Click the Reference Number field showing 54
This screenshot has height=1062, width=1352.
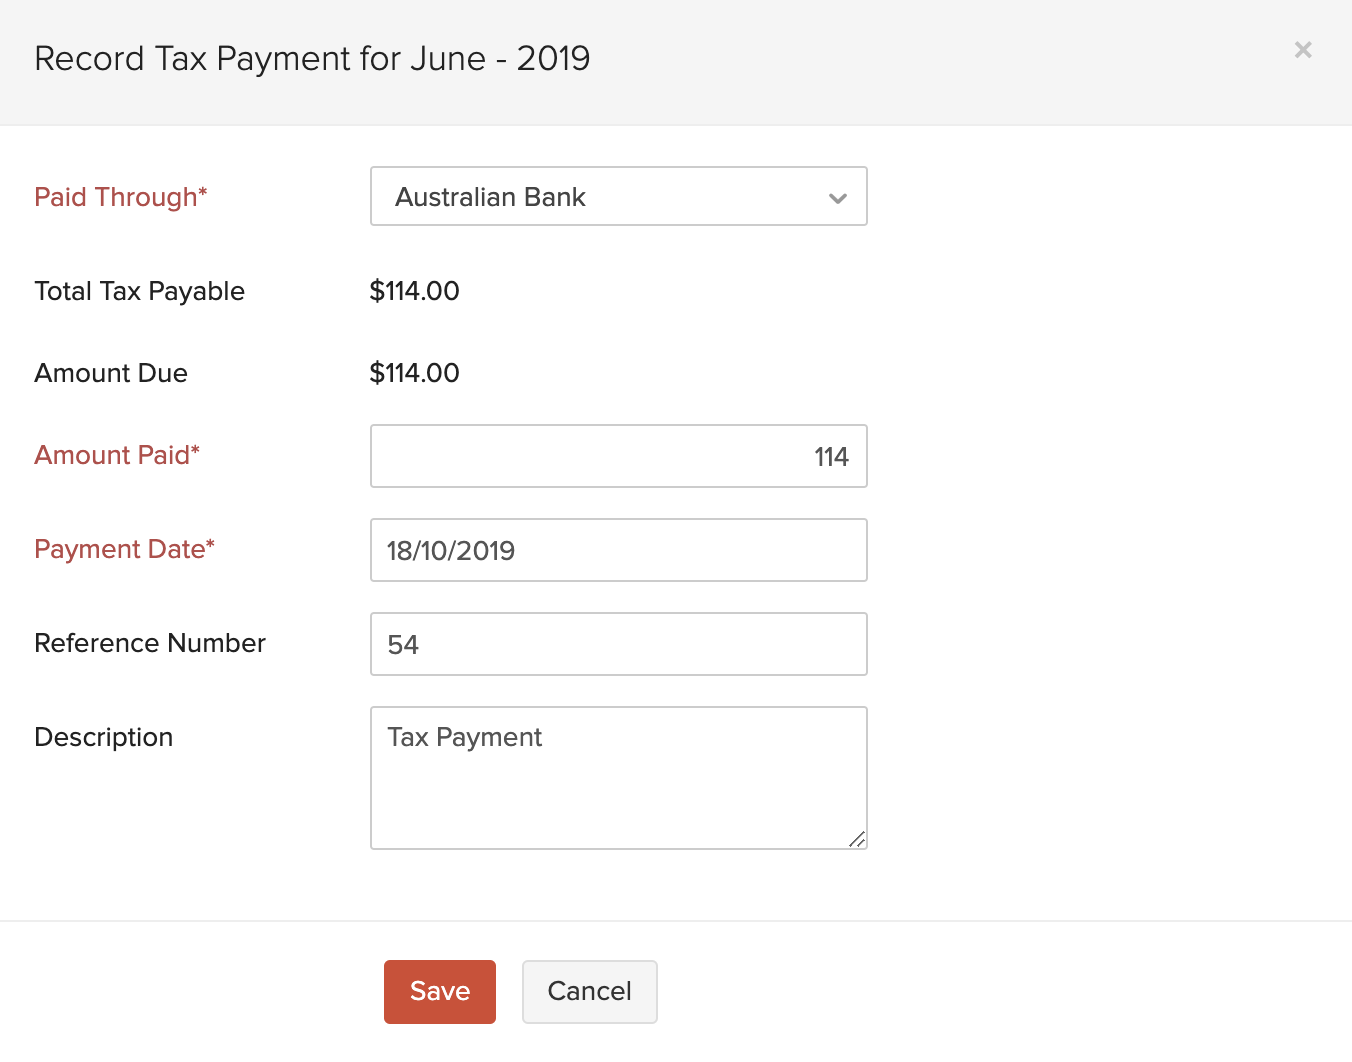(618, 644)
